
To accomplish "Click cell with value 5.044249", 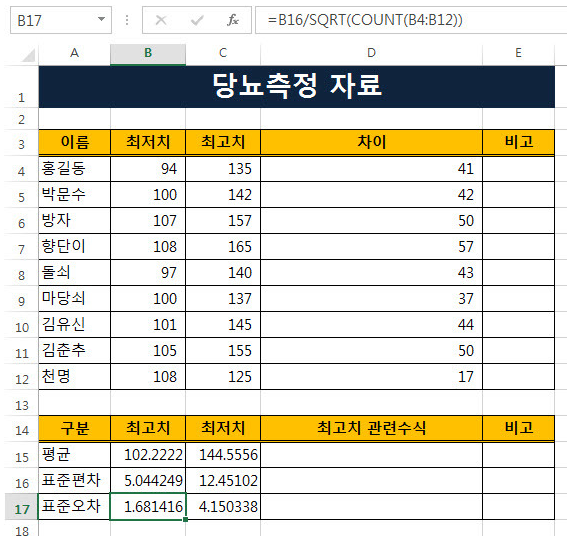I will (x=148, y=481).
